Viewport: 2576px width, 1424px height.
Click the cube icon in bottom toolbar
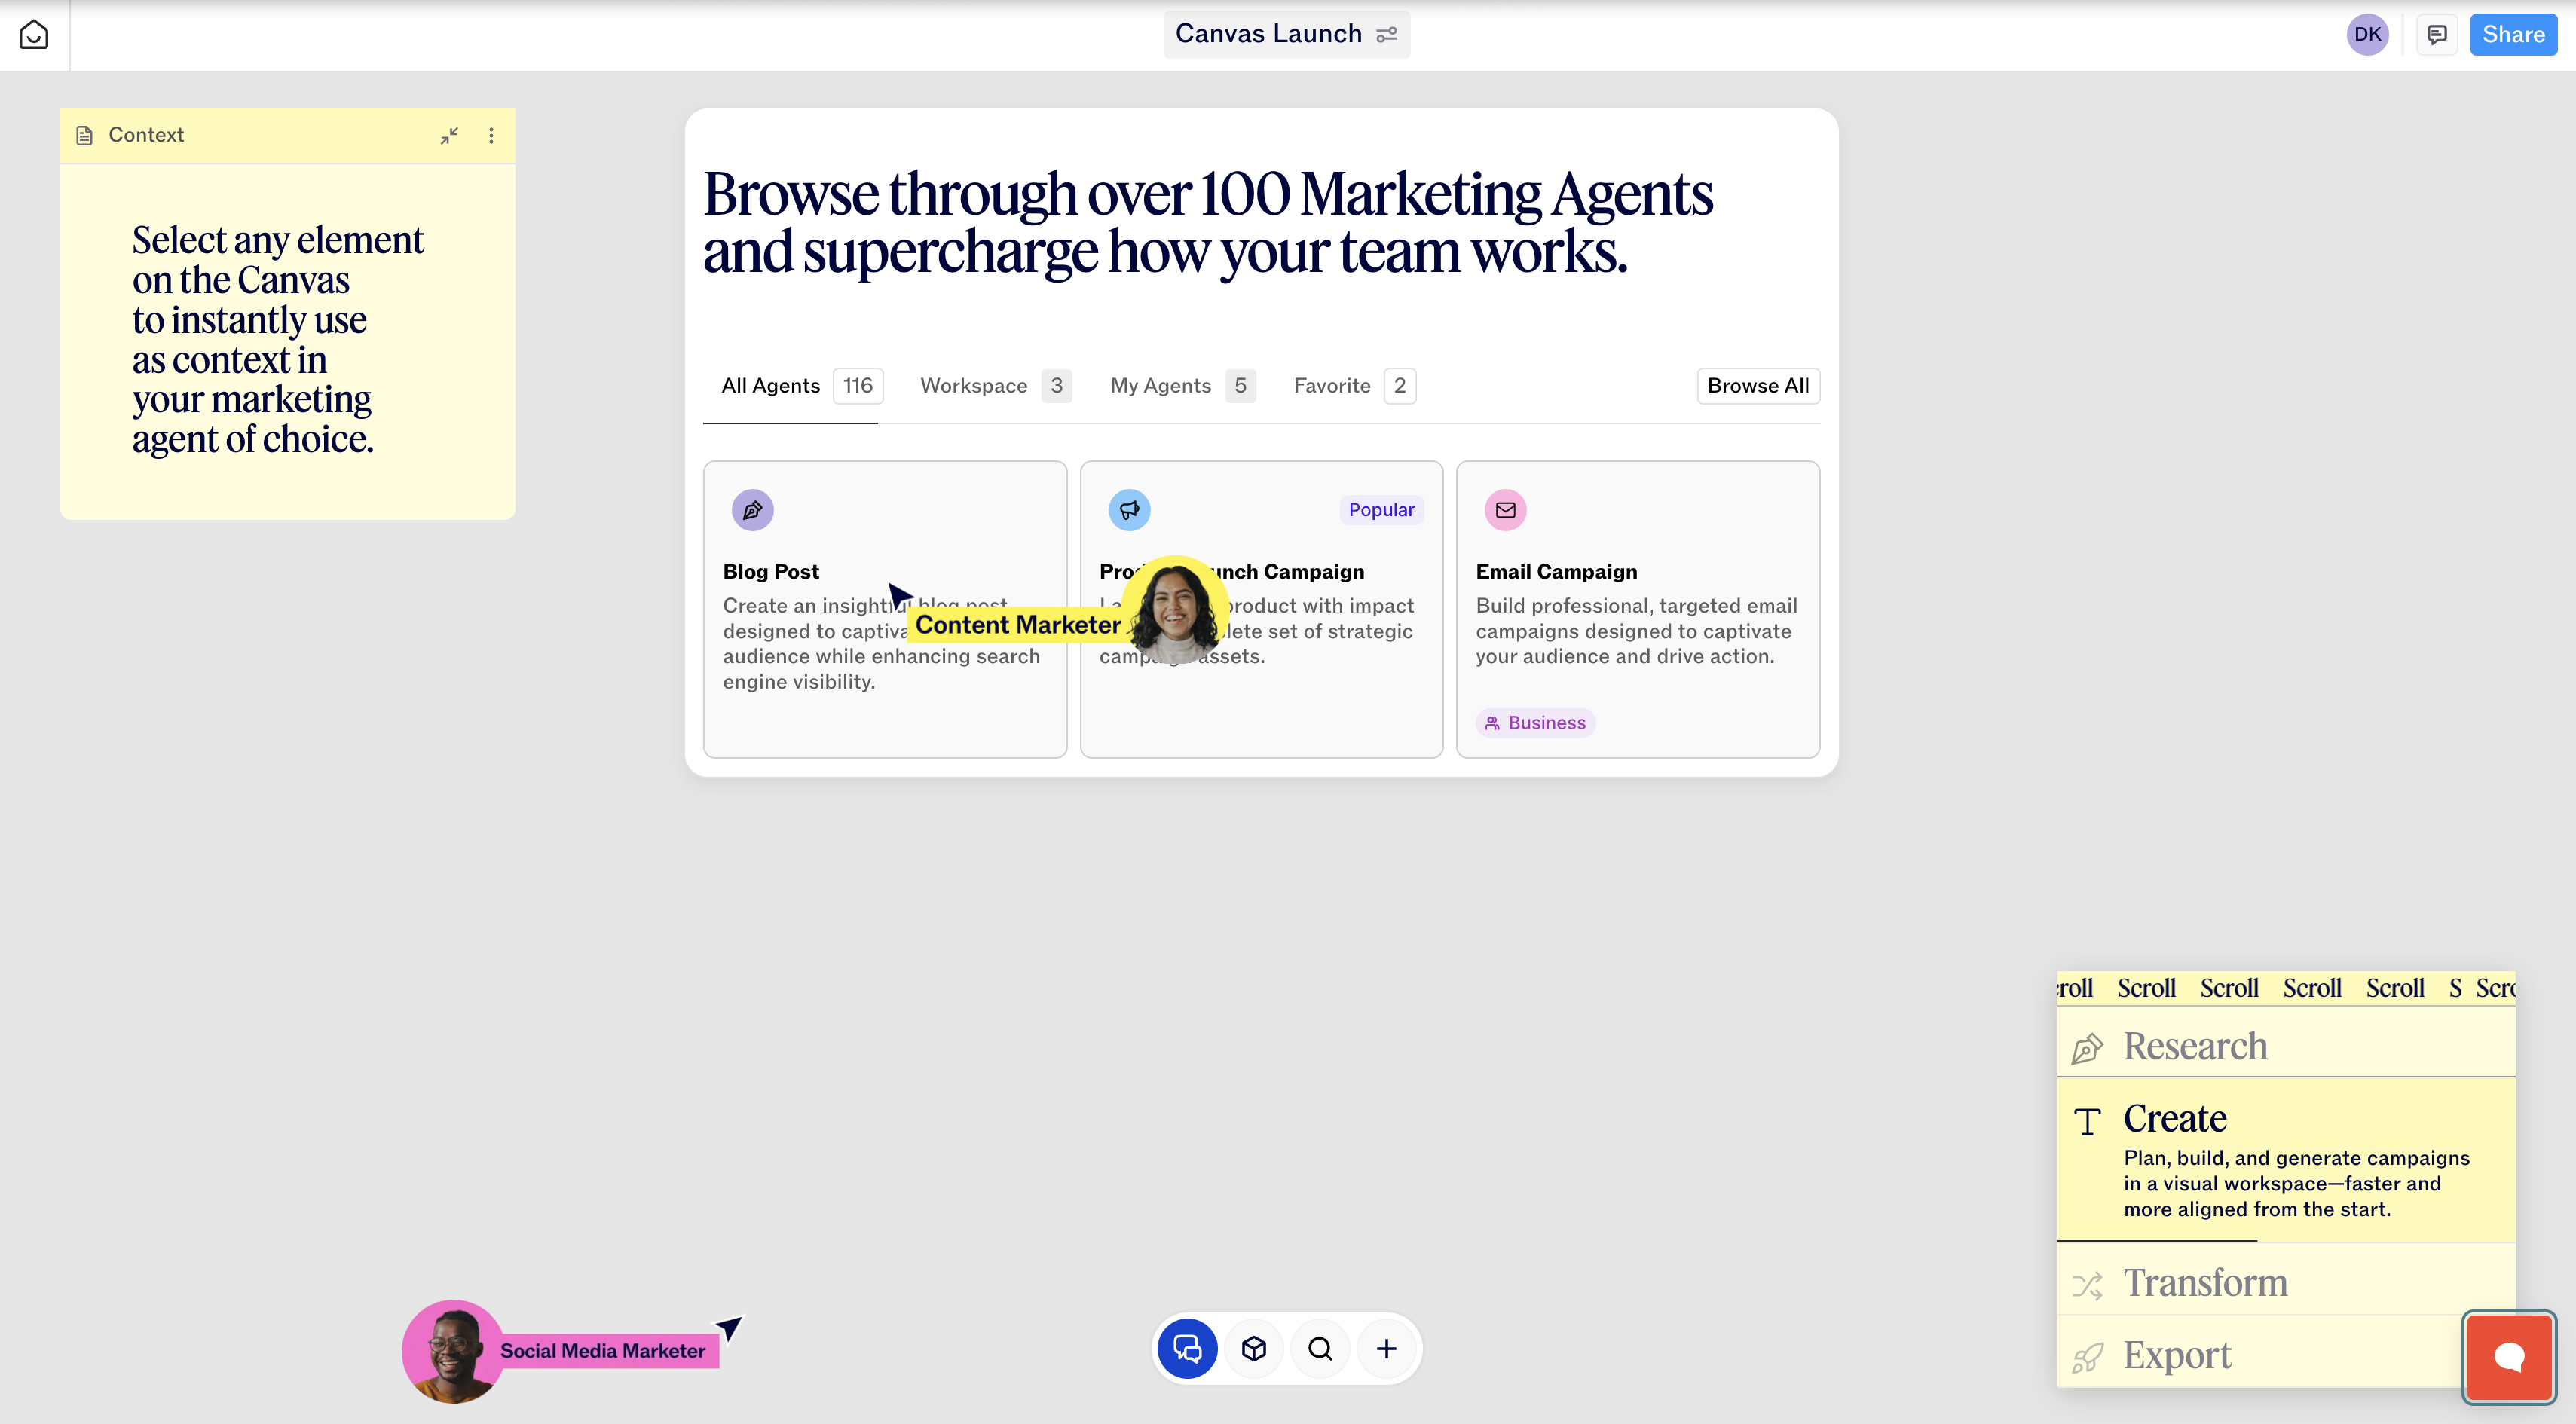(x=1254, y=1349)
